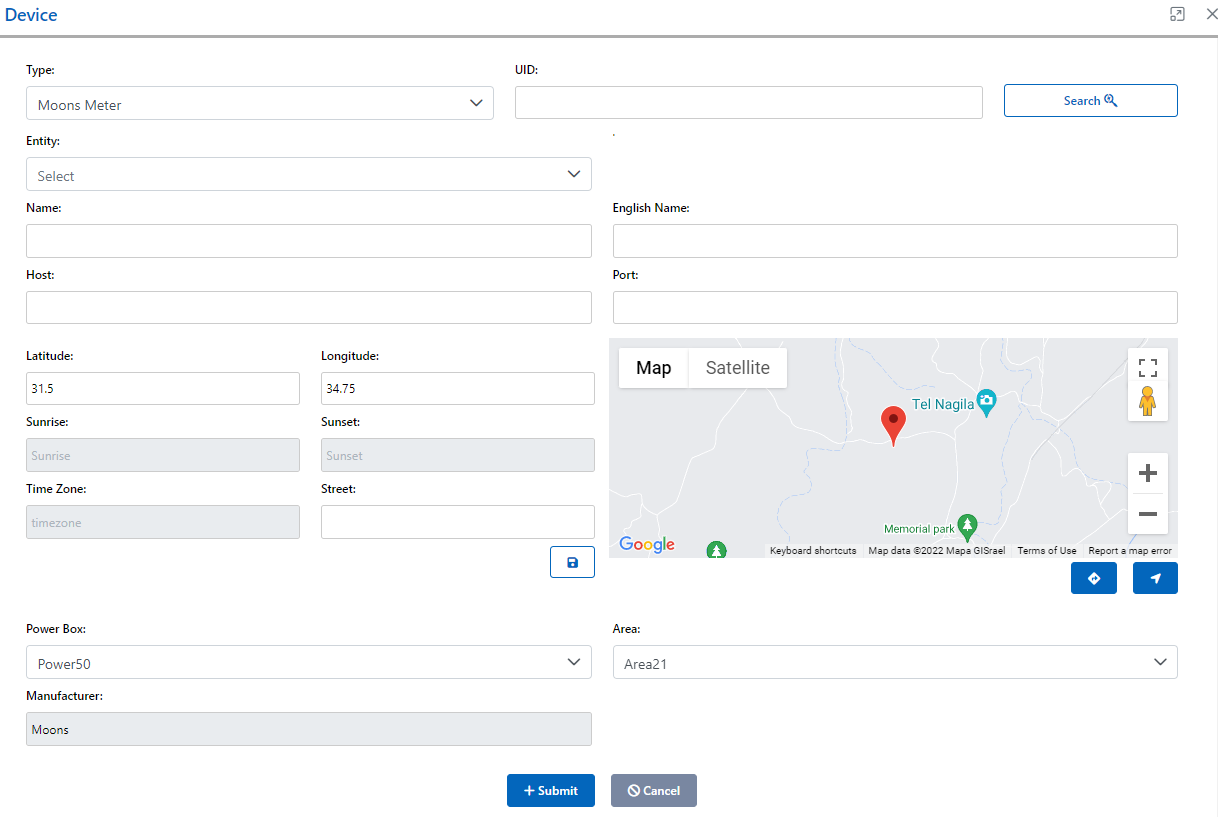
Task: Click into the UID input field
Action: pos(748,103)
